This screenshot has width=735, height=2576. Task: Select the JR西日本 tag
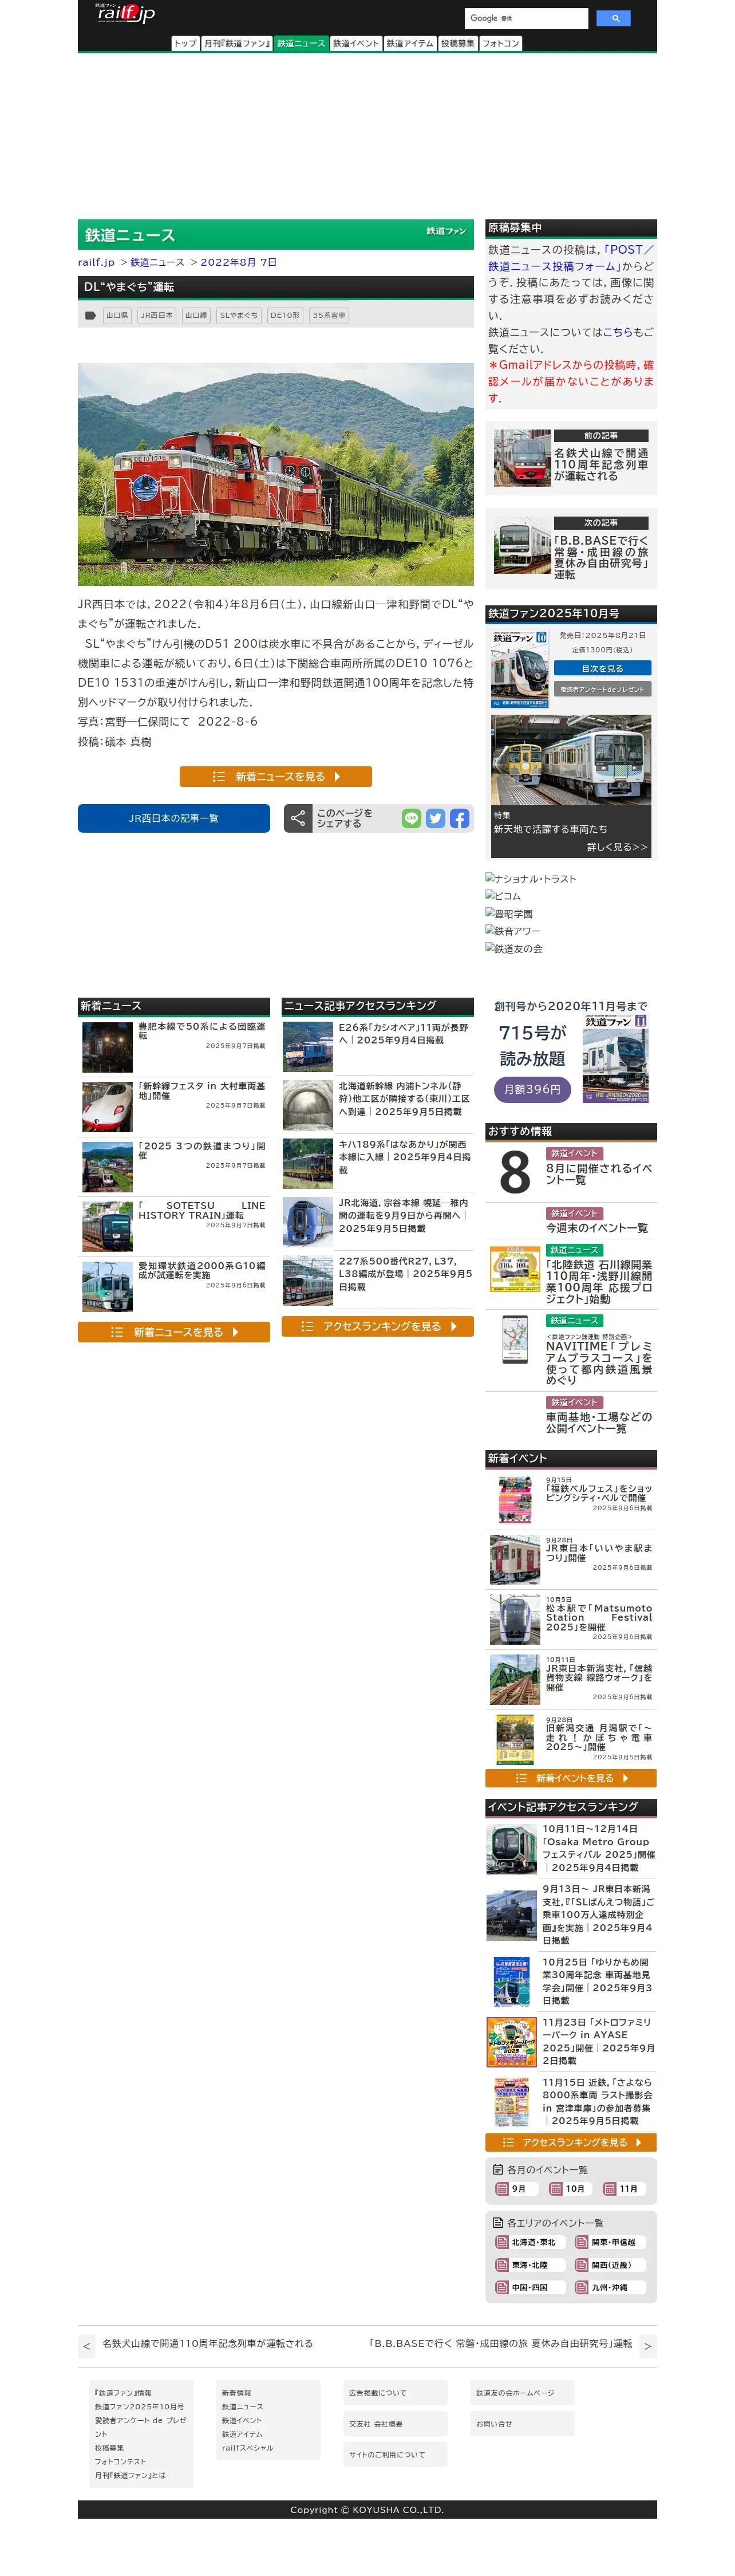(156, 315)
